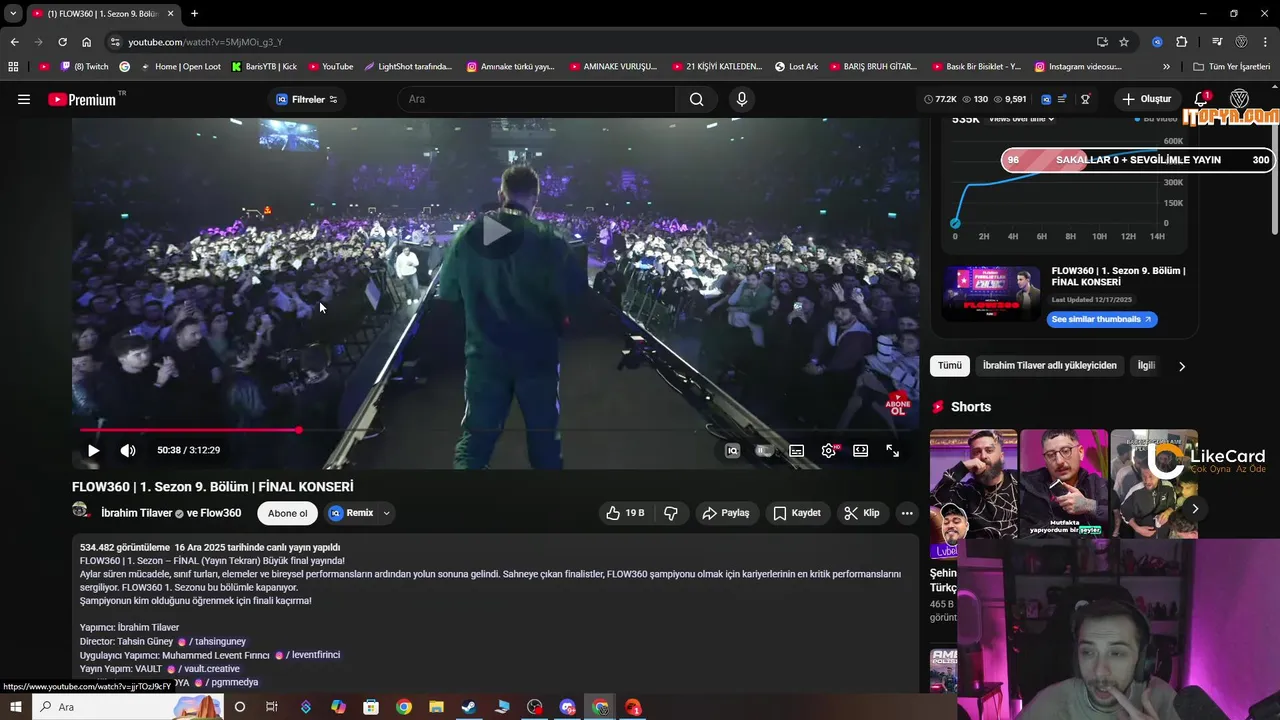Mute the video with the speaker icon

(128, 450)
